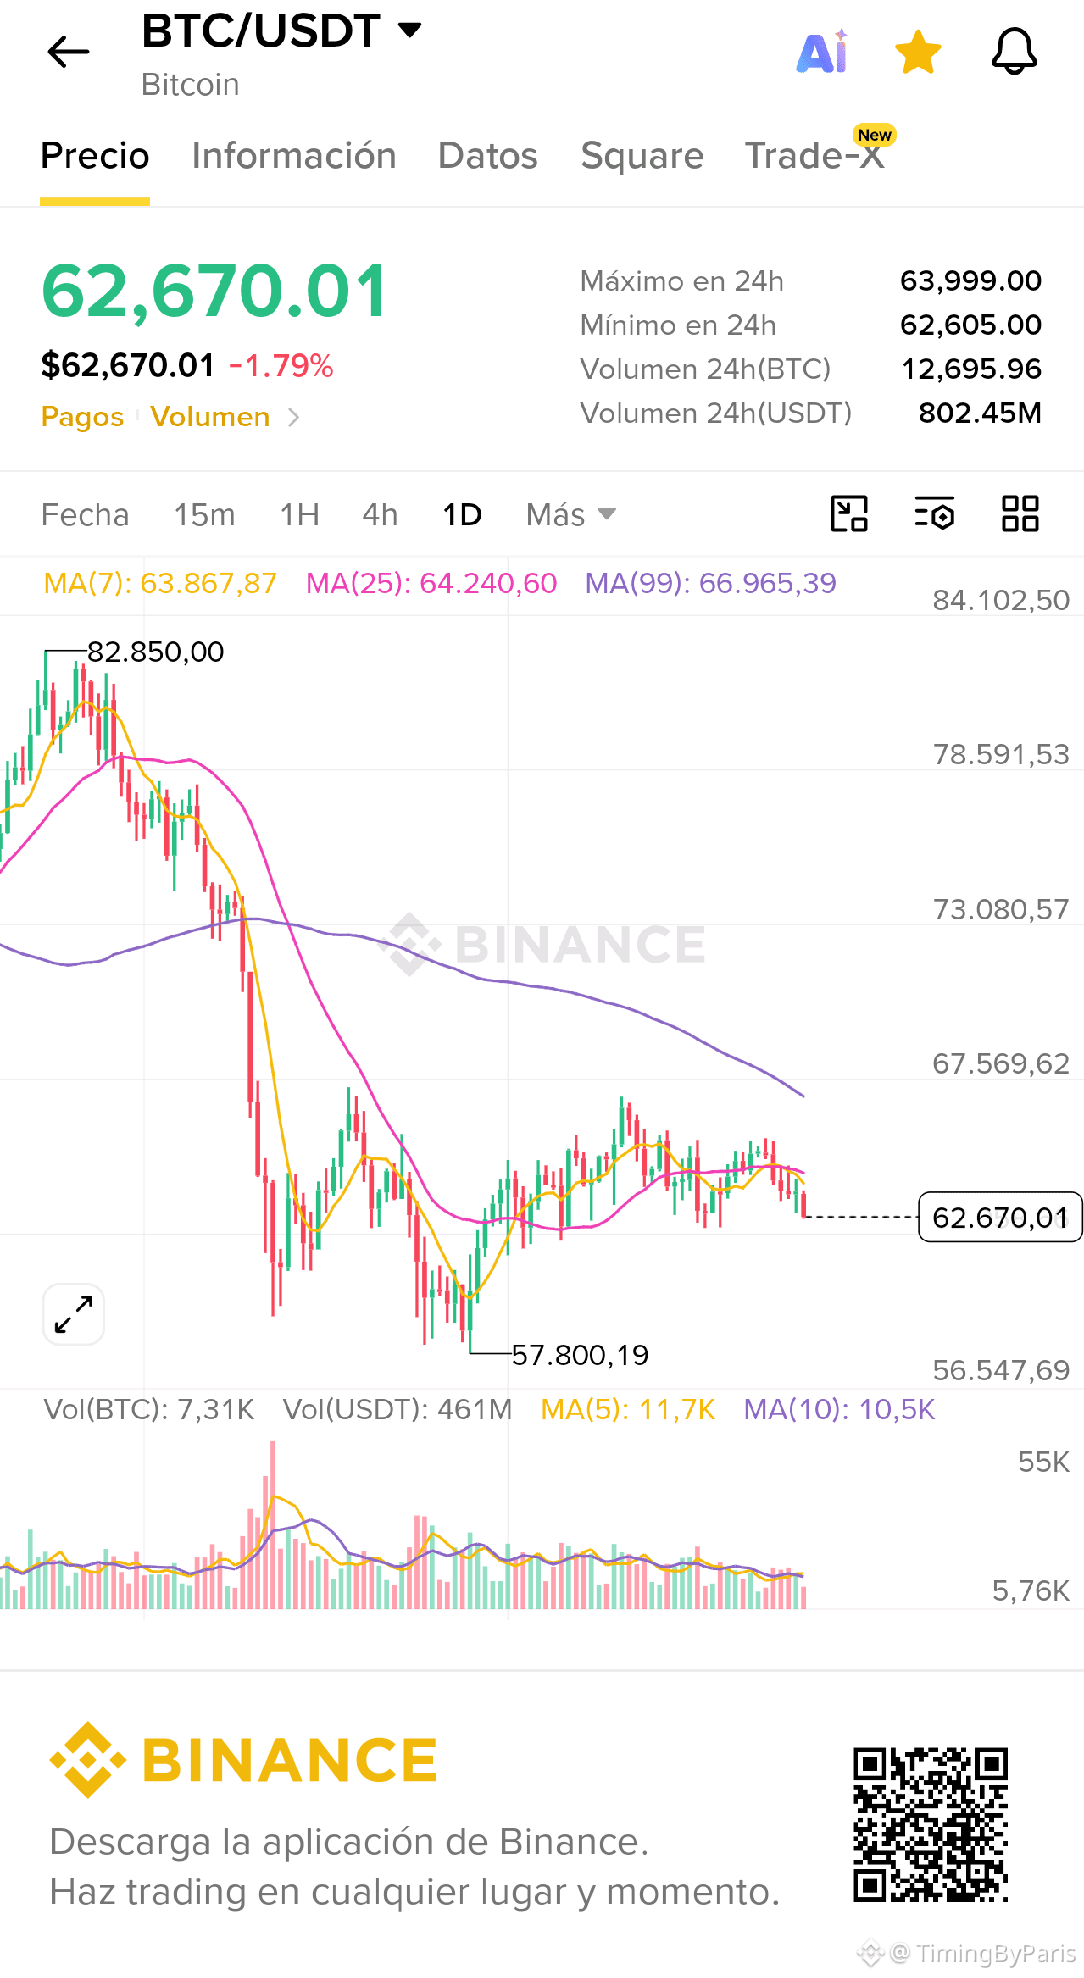This screenshot has width=1084, height=1978.
Task: Click the 57.800,19 low marker
Action: click(580, 1355)
